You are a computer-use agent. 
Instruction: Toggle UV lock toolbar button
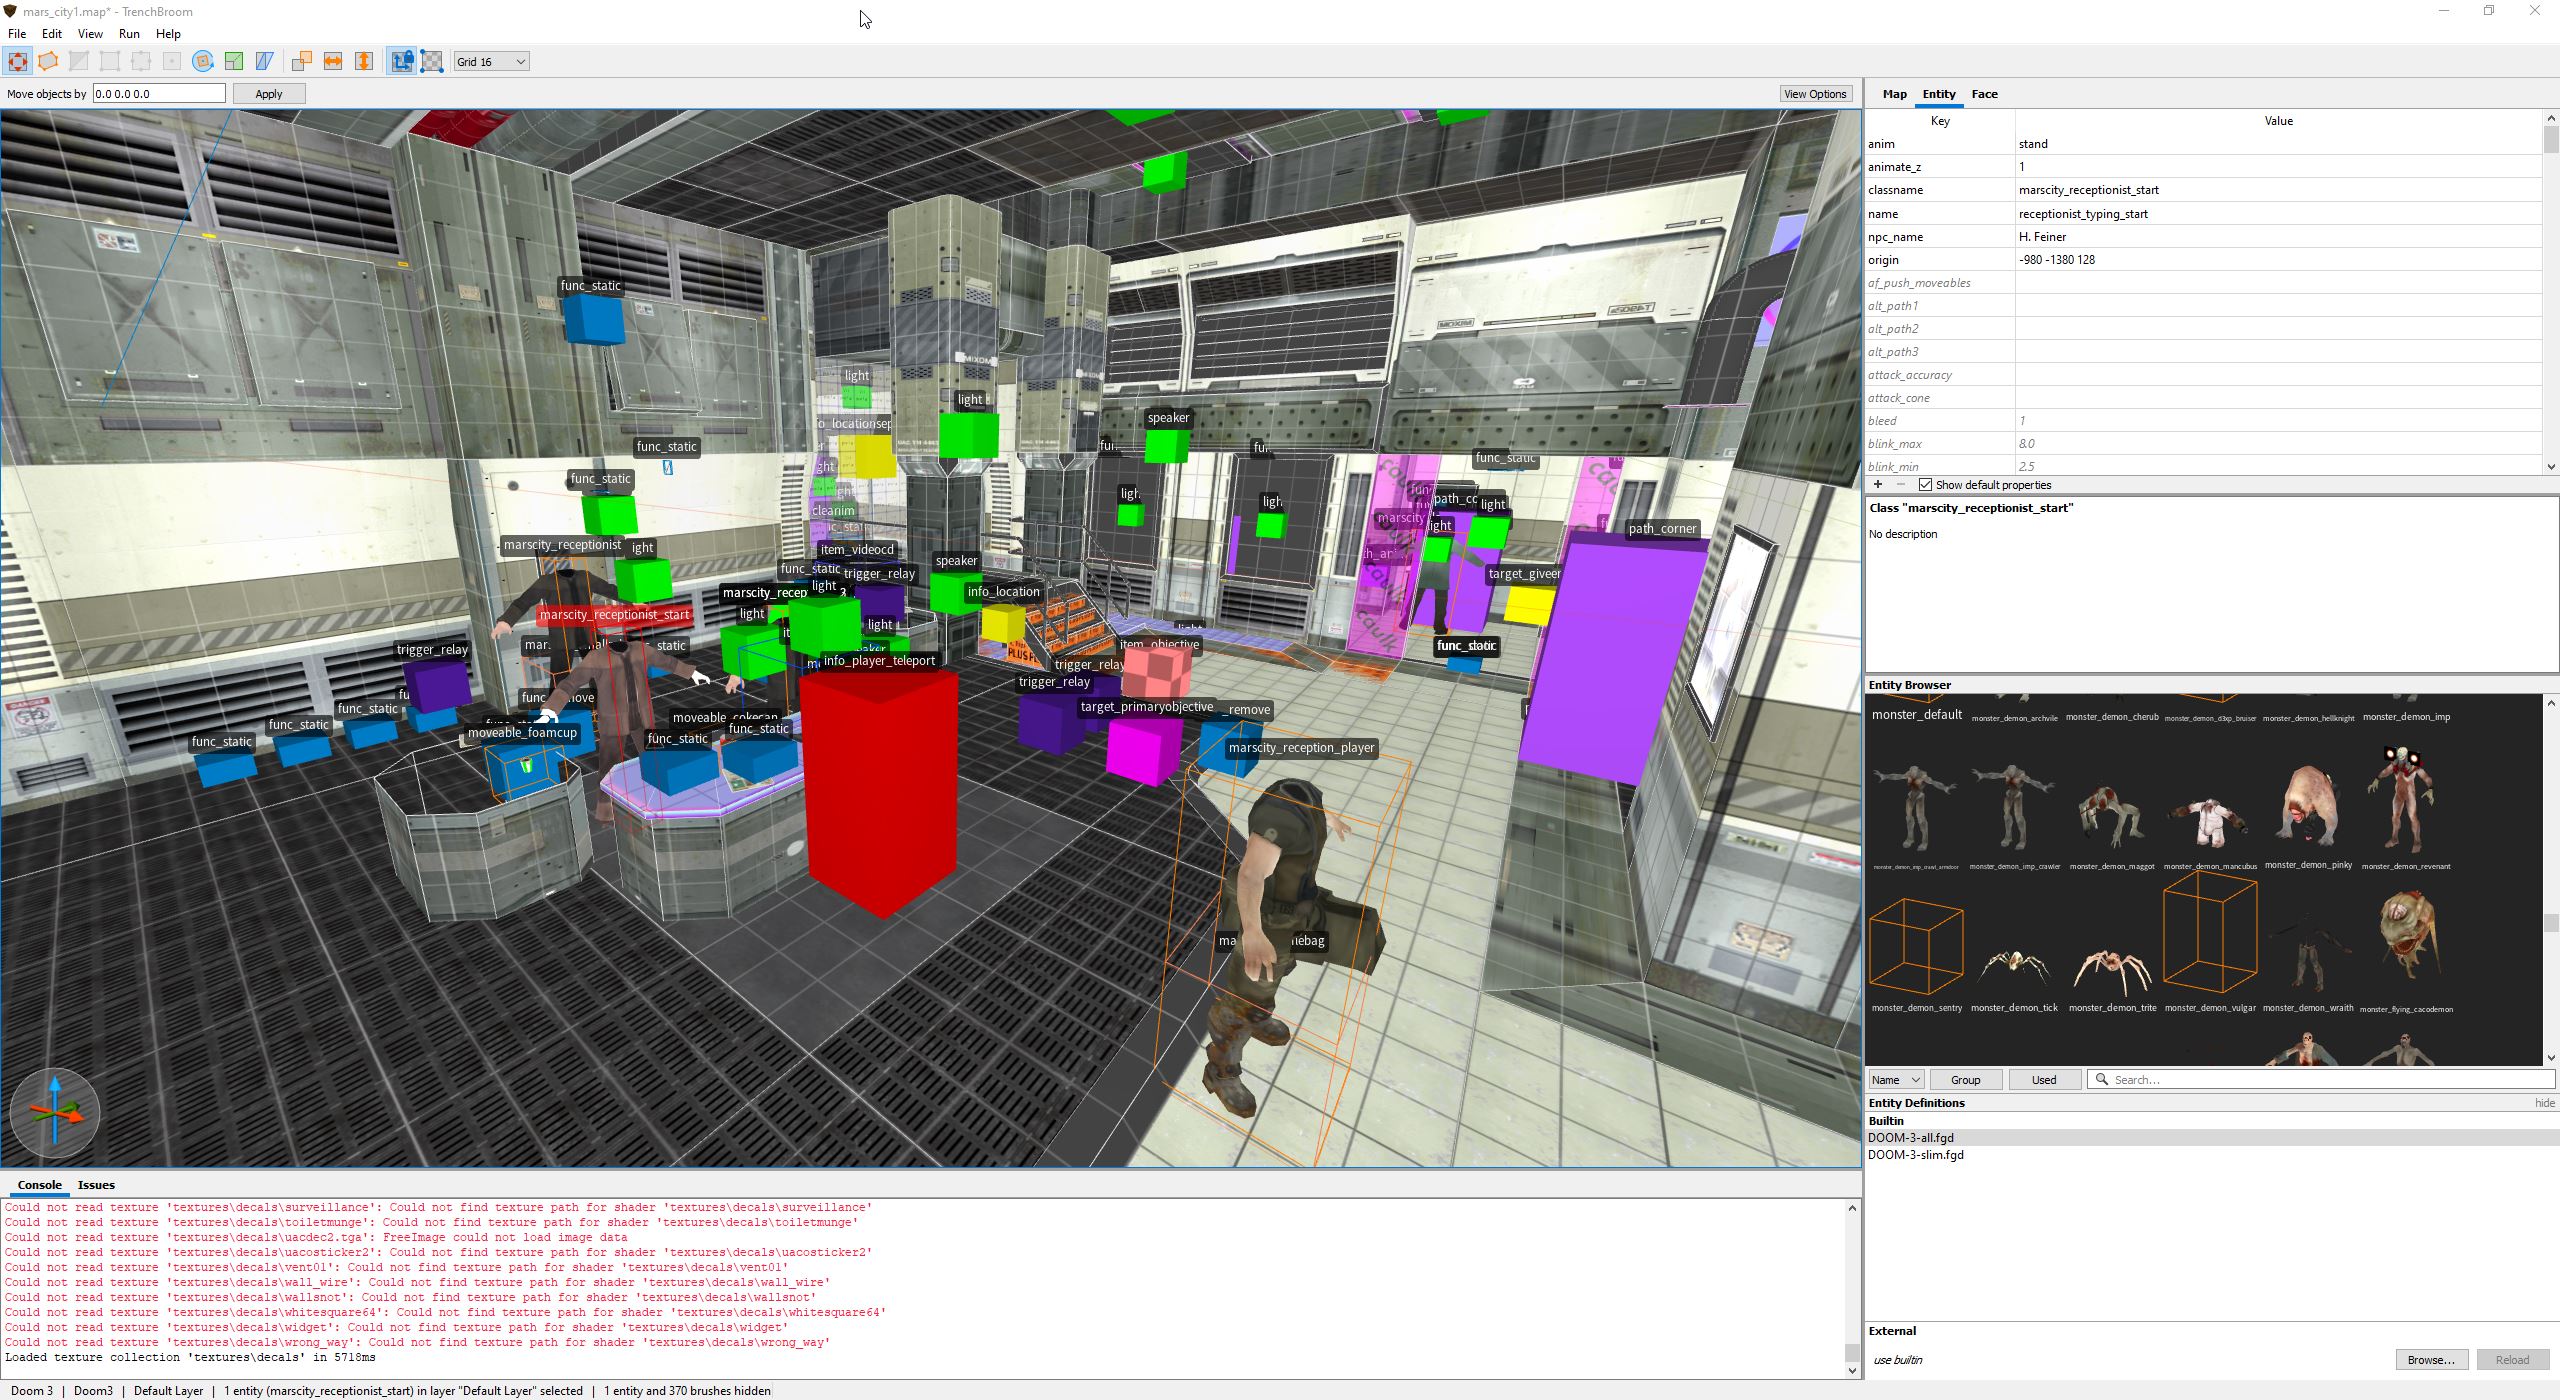(x=432, y=62)
